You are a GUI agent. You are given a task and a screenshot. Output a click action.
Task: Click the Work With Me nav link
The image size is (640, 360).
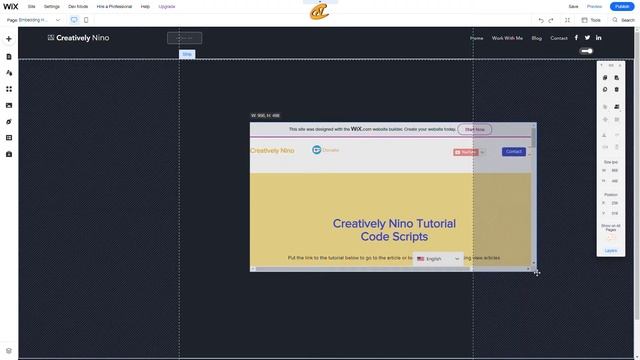[x=507, y=38]
